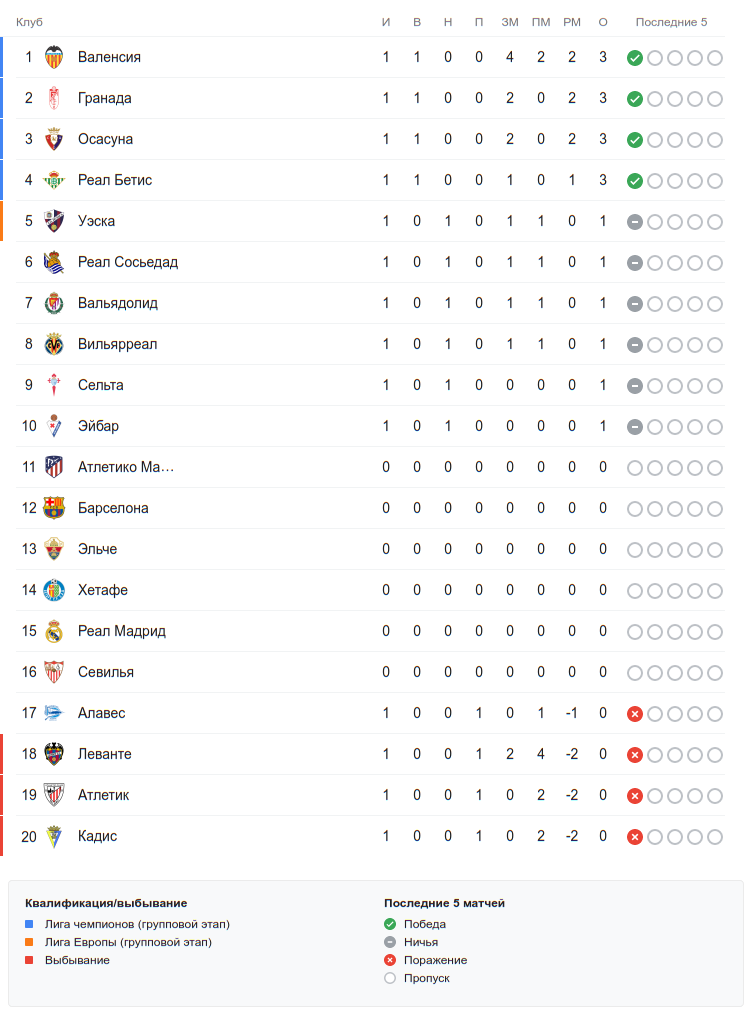This screenshot has height=1015, width=752.
Task: Click the РМ goal difference column header
Action: tap(572, 22)
